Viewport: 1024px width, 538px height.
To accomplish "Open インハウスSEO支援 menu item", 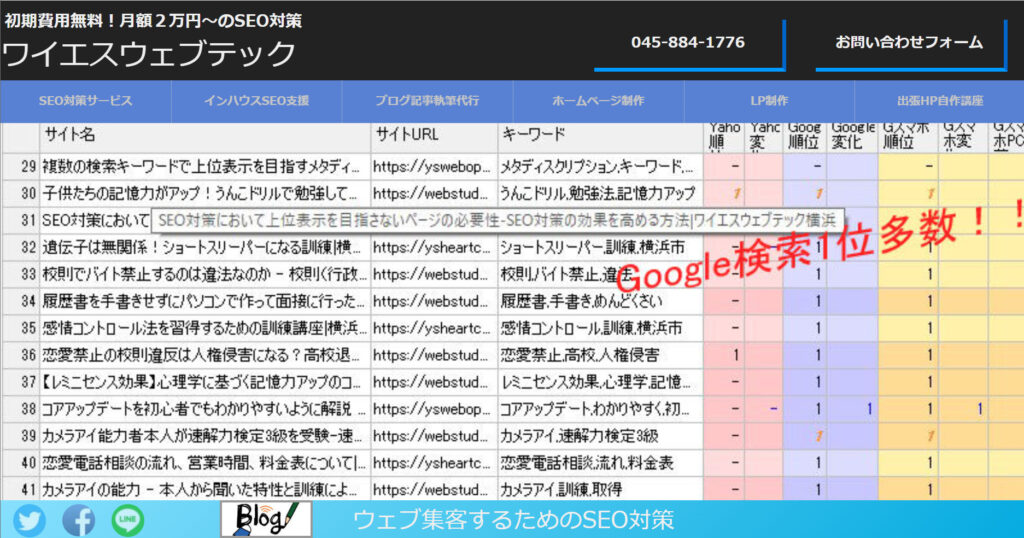I will [x=257, y=101].
